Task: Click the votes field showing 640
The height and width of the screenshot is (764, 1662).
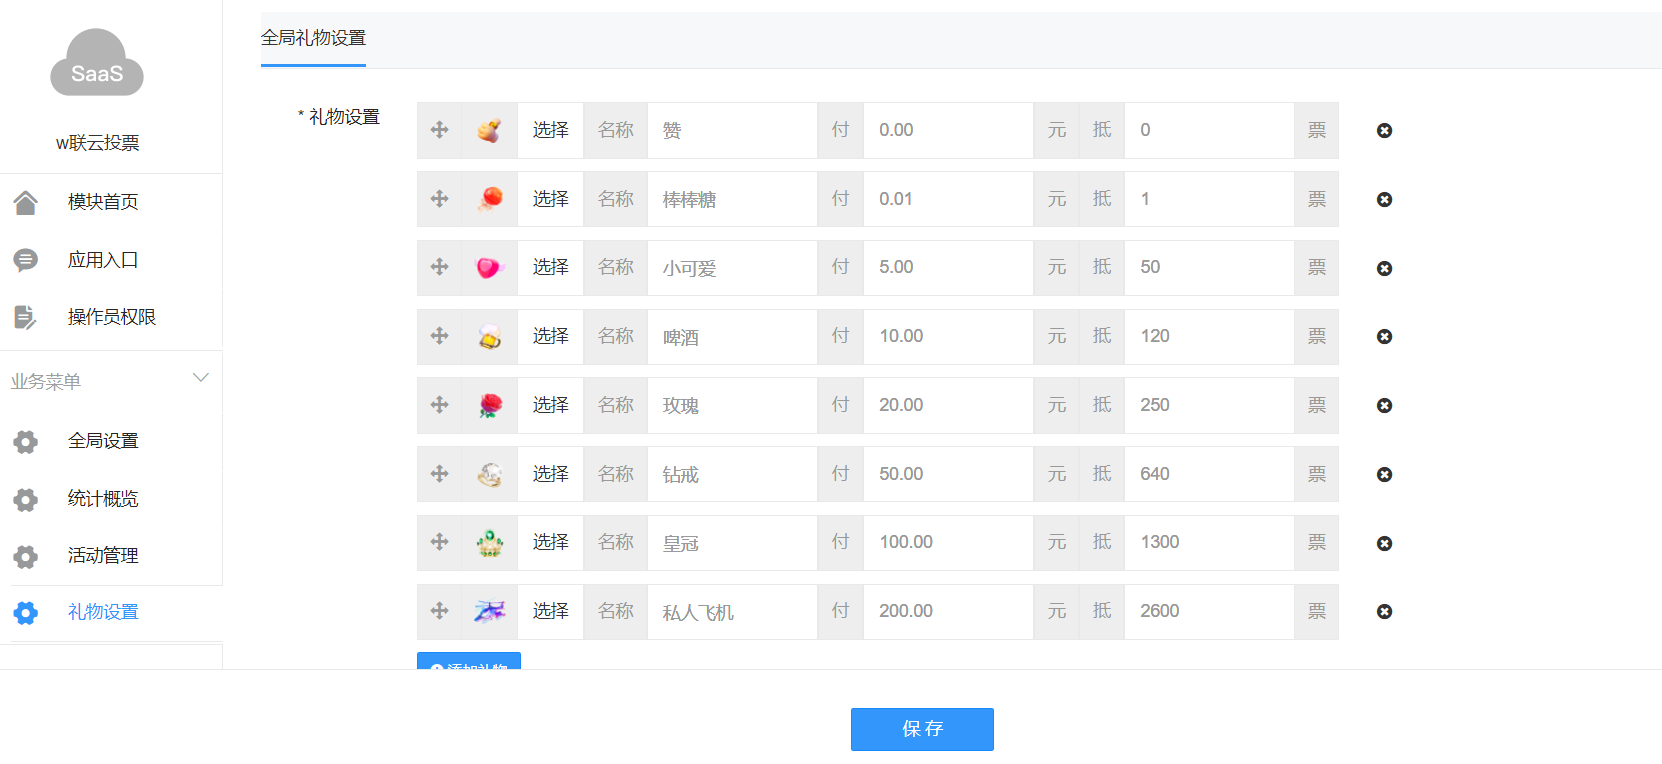Action: (x=1210, y=474)
